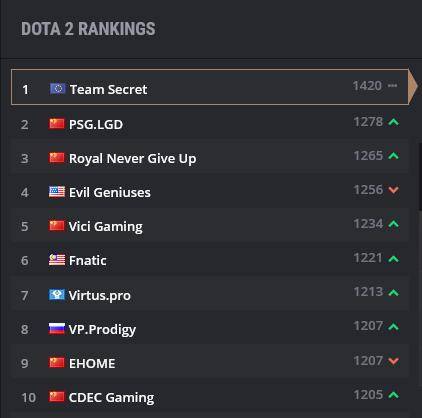This screenshot has height=418, width=422.
Task: Click the US flag beside Evil Geniuses
Action: (x=57, y=192)
